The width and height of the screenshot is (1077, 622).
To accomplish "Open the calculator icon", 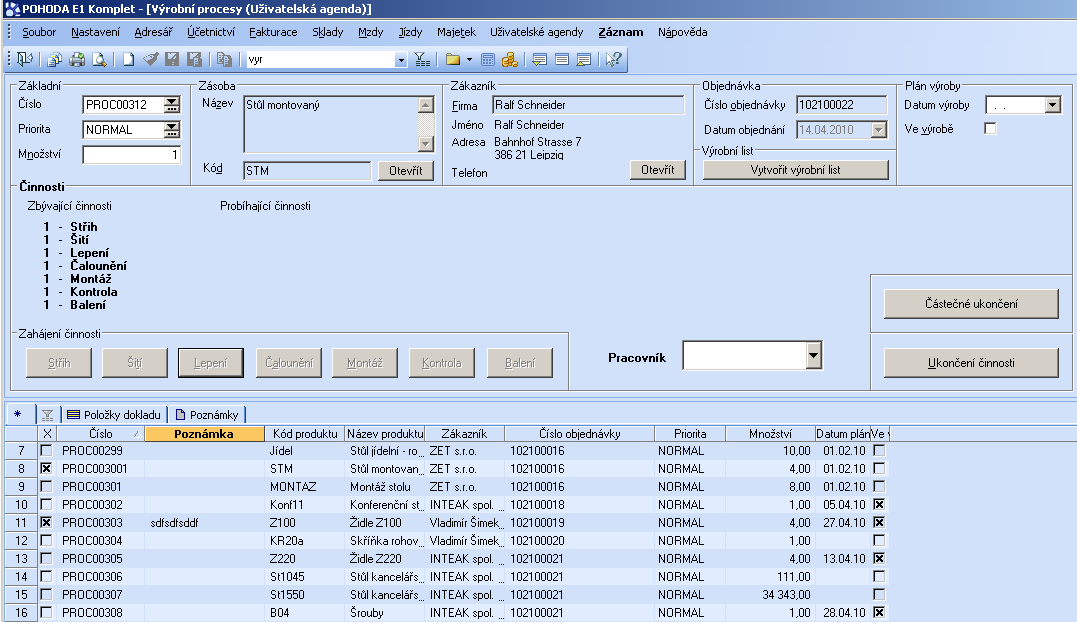I will point(488,60).
